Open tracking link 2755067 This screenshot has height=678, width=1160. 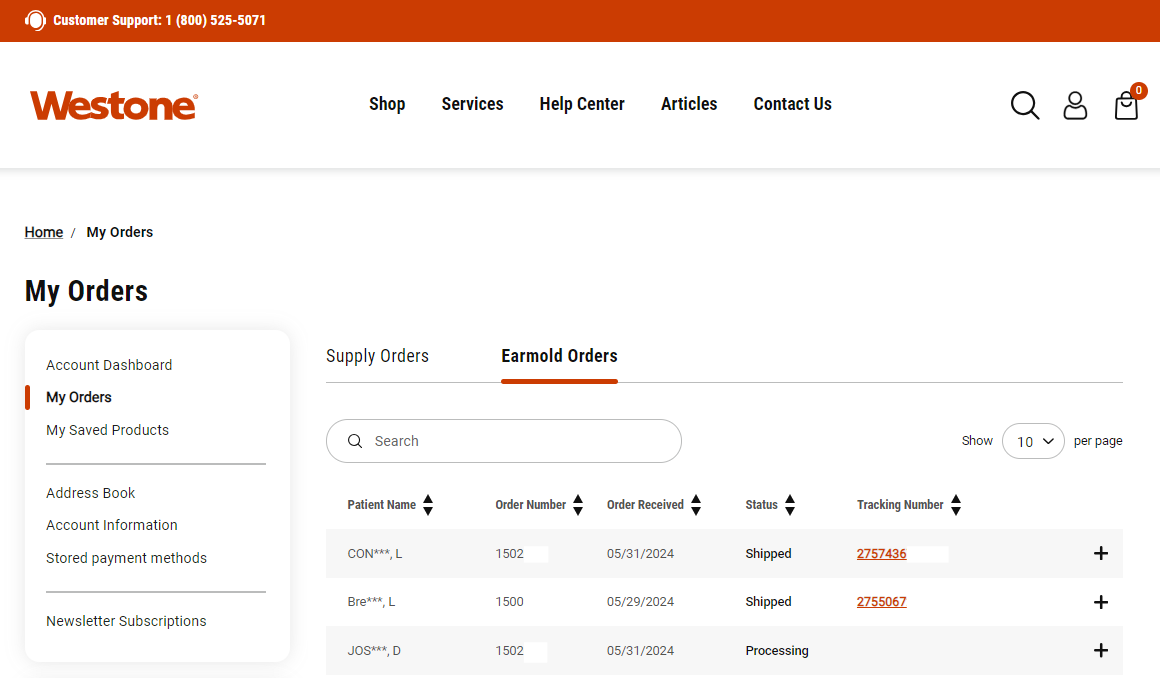[x=881, y=602]
